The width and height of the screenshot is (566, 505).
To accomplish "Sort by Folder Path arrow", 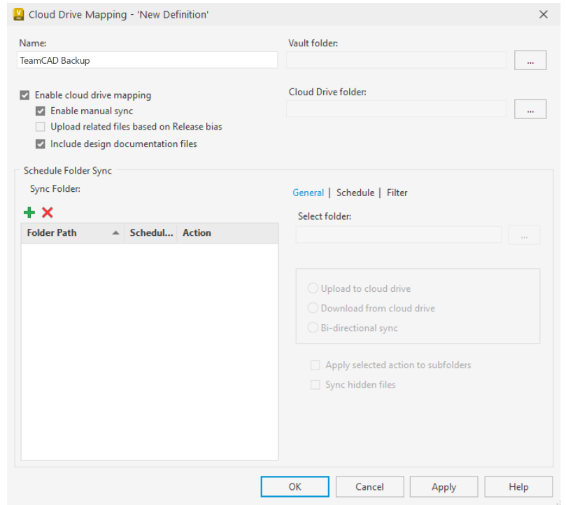I will coord(116,233).
